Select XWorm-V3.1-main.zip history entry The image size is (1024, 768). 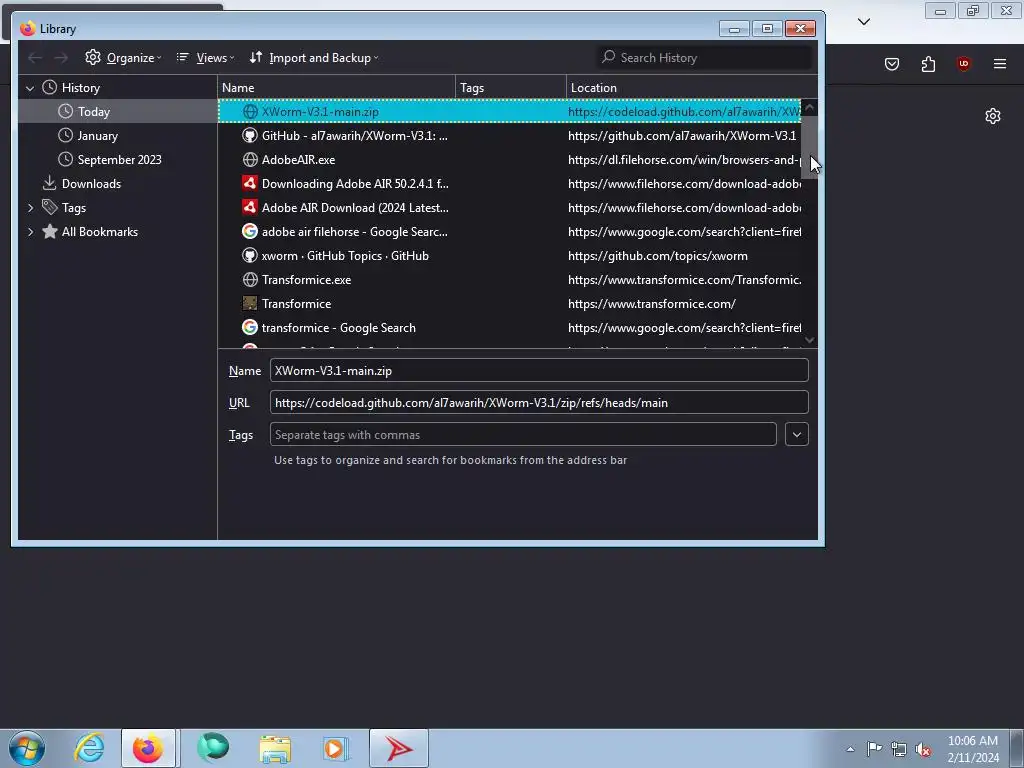(x=509, y=112)
